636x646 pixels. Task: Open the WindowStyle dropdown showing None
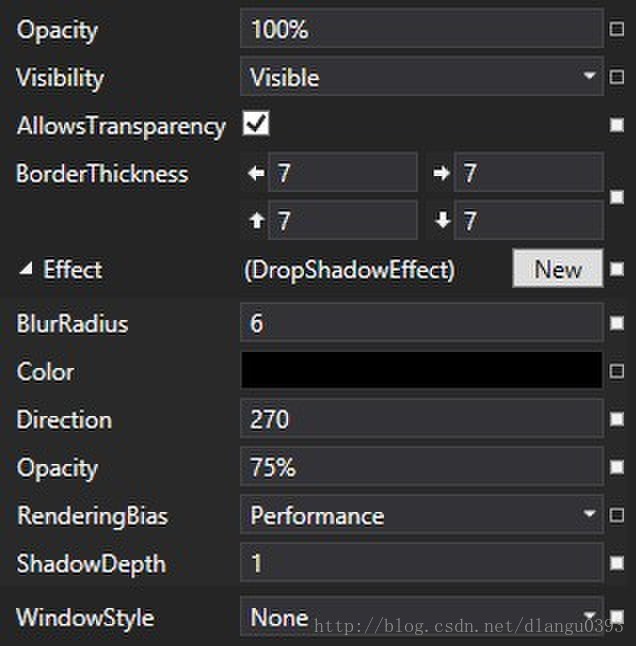point(422,617)
